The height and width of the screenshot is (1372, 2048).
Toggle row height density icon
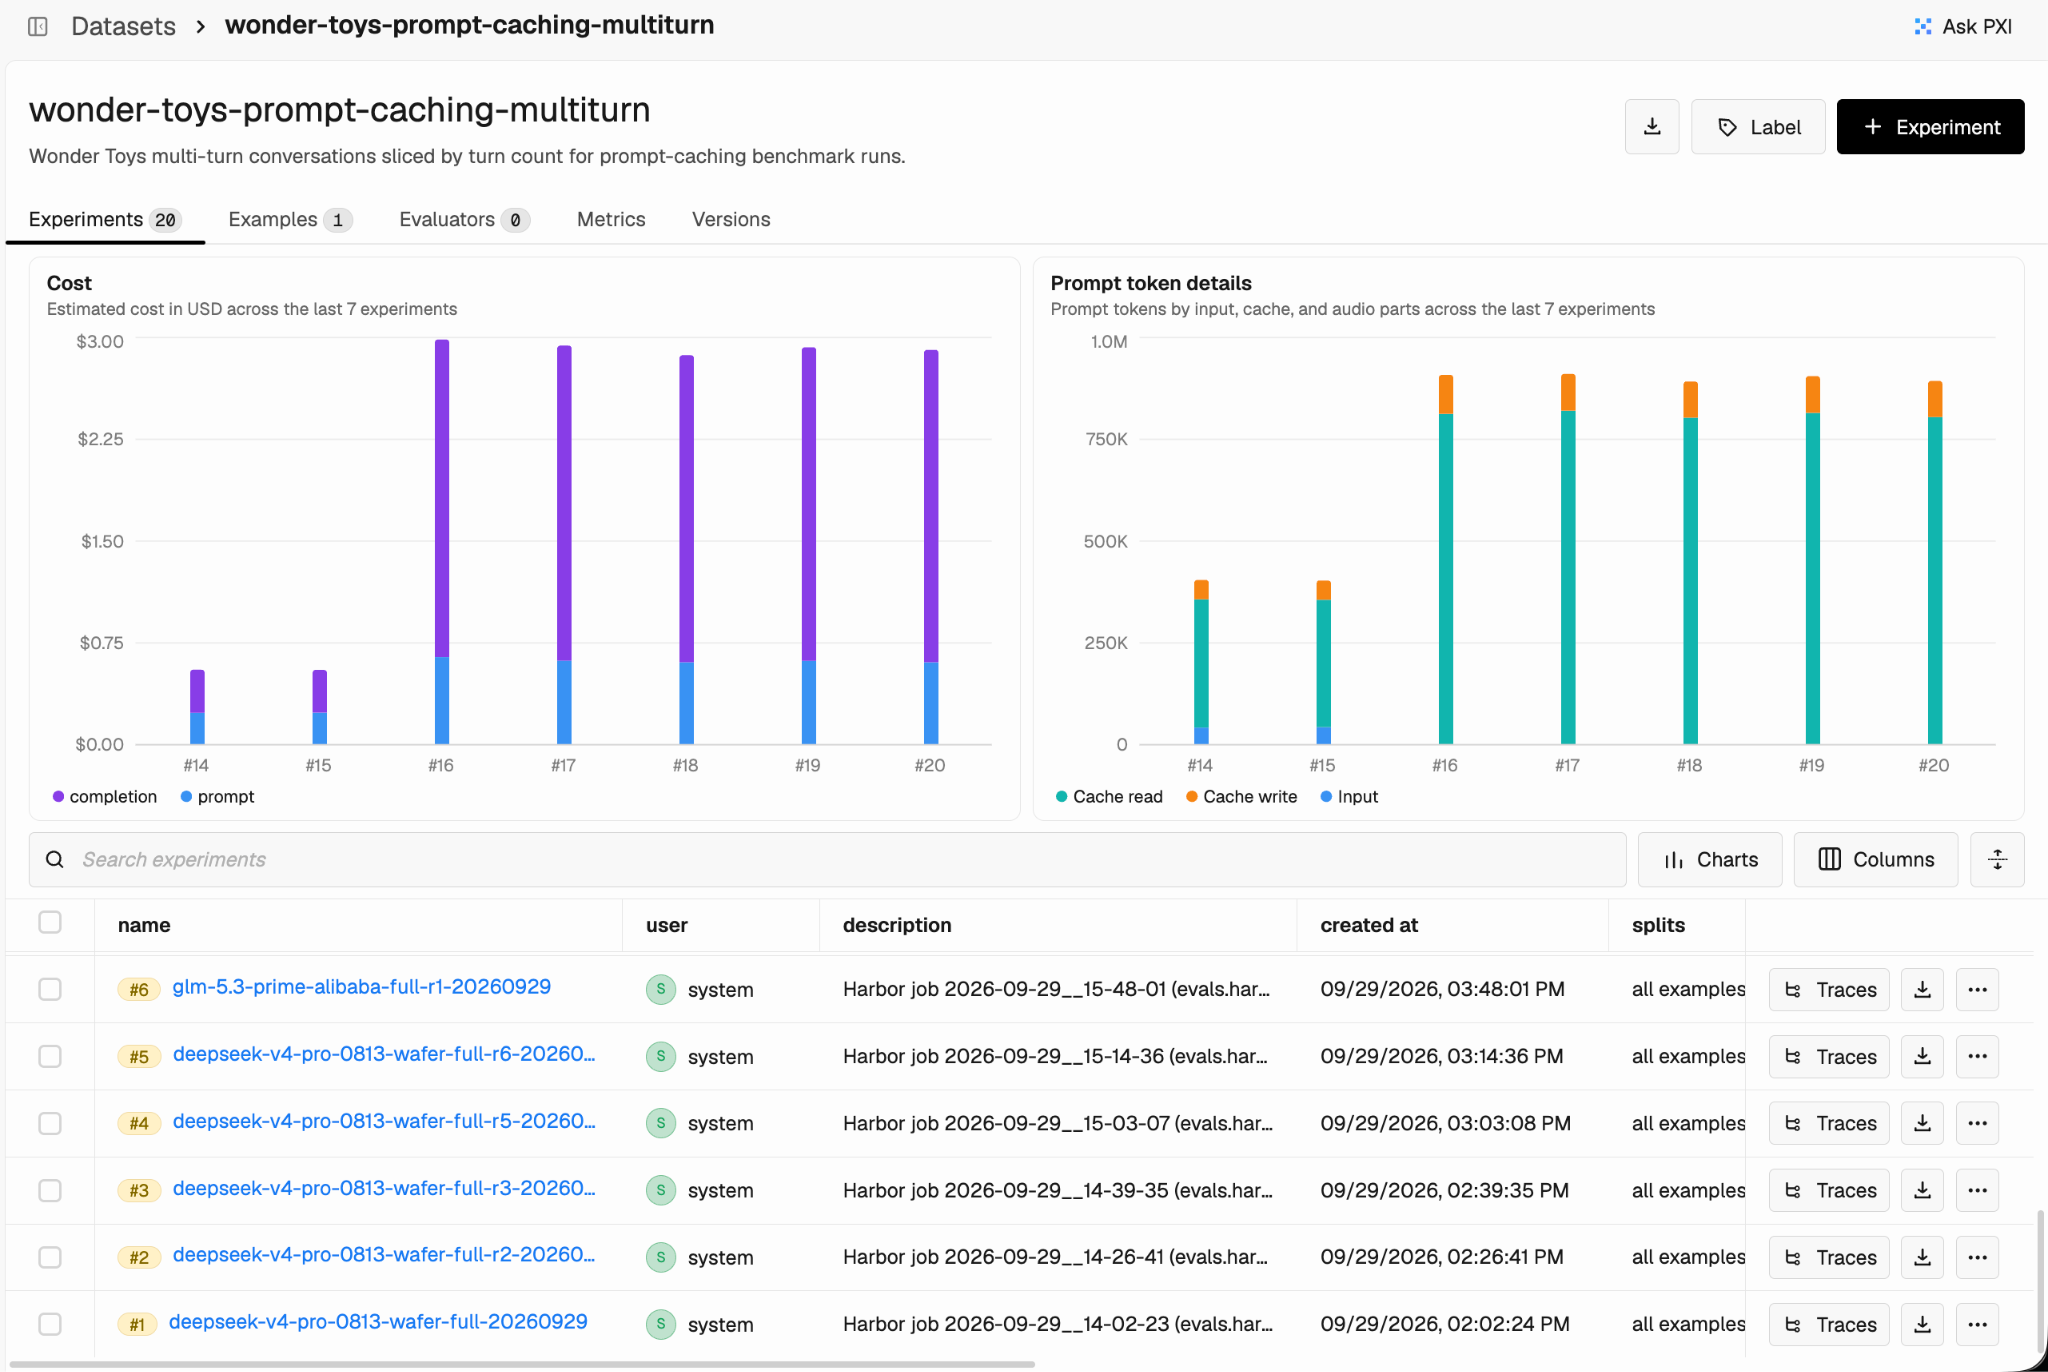coord(1997,859)
